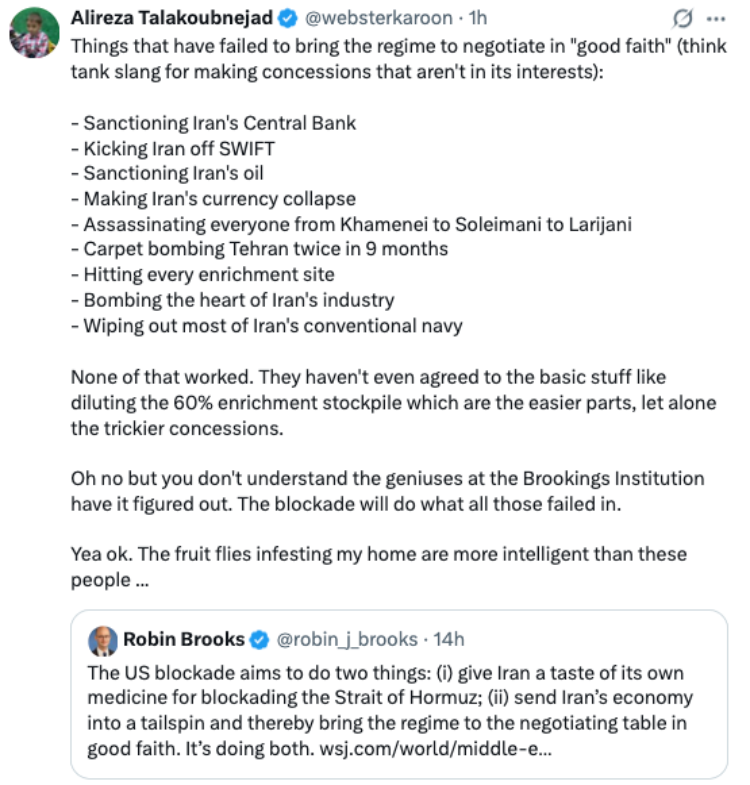Click the Grok explain icon on the post
This screenshot has width=750, height=785.
[682, 19]
